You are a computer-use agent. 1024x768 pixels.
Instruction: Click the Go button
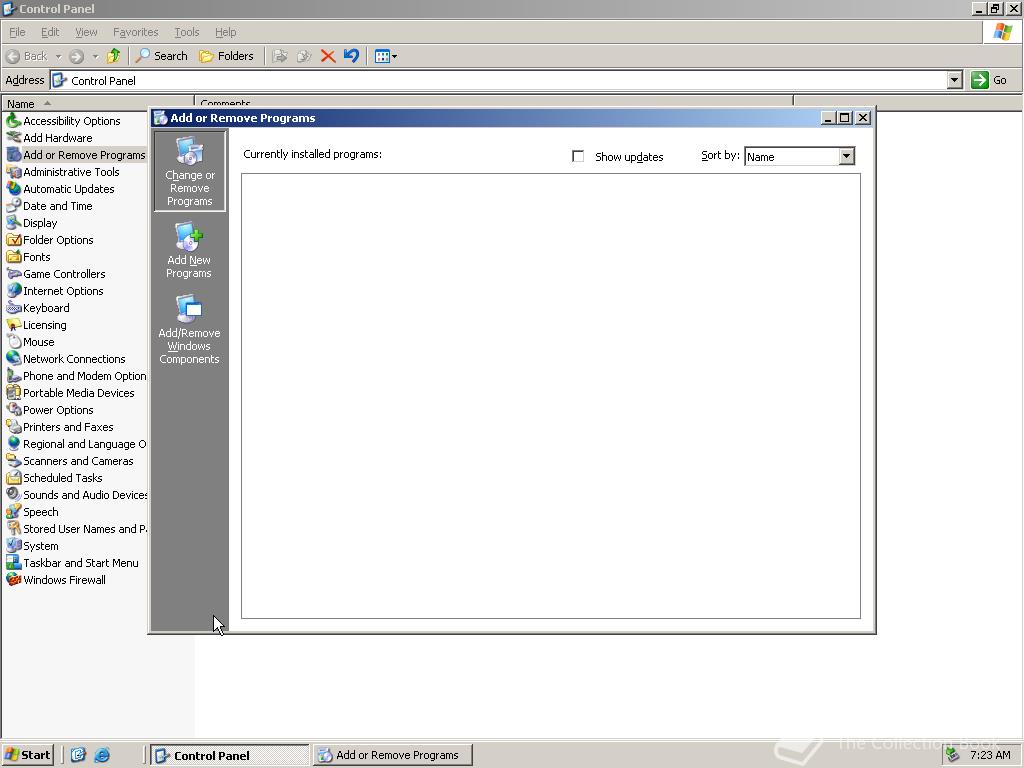pos(989,80)
